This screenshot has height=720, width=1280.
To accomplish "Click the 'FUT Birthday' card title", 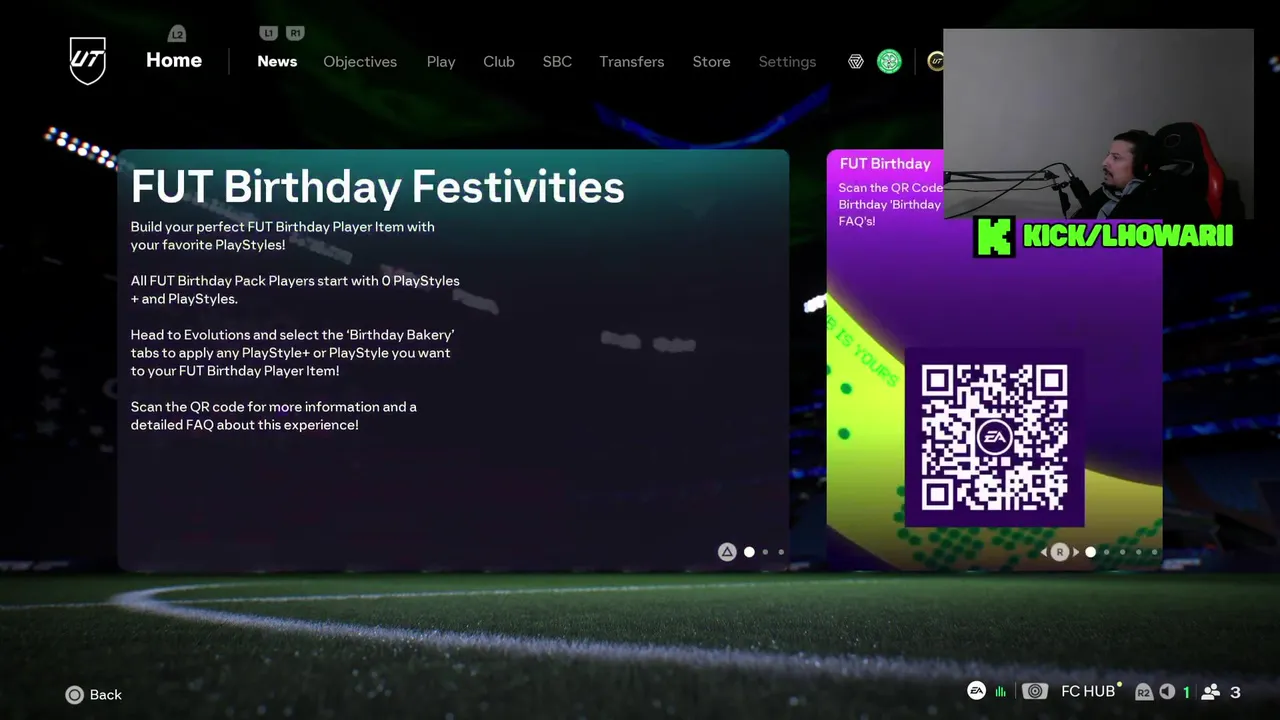I will [885, 164].
